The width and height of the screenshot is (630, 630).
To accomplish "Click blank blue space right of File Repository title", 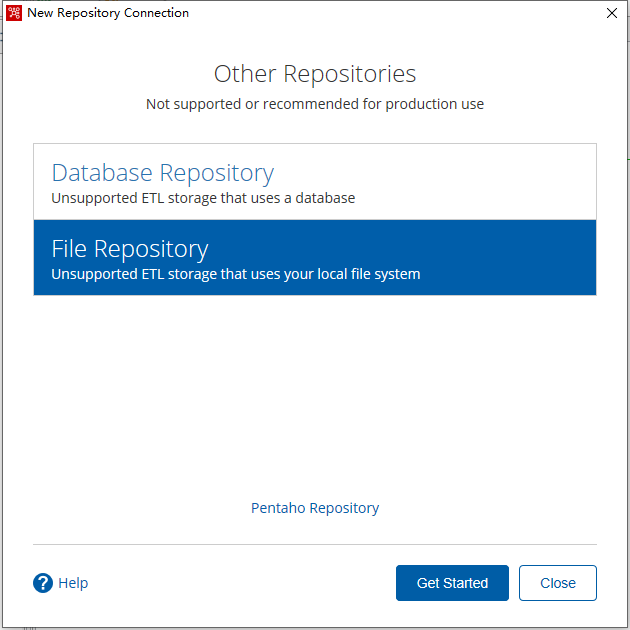I will pos(402,249).
